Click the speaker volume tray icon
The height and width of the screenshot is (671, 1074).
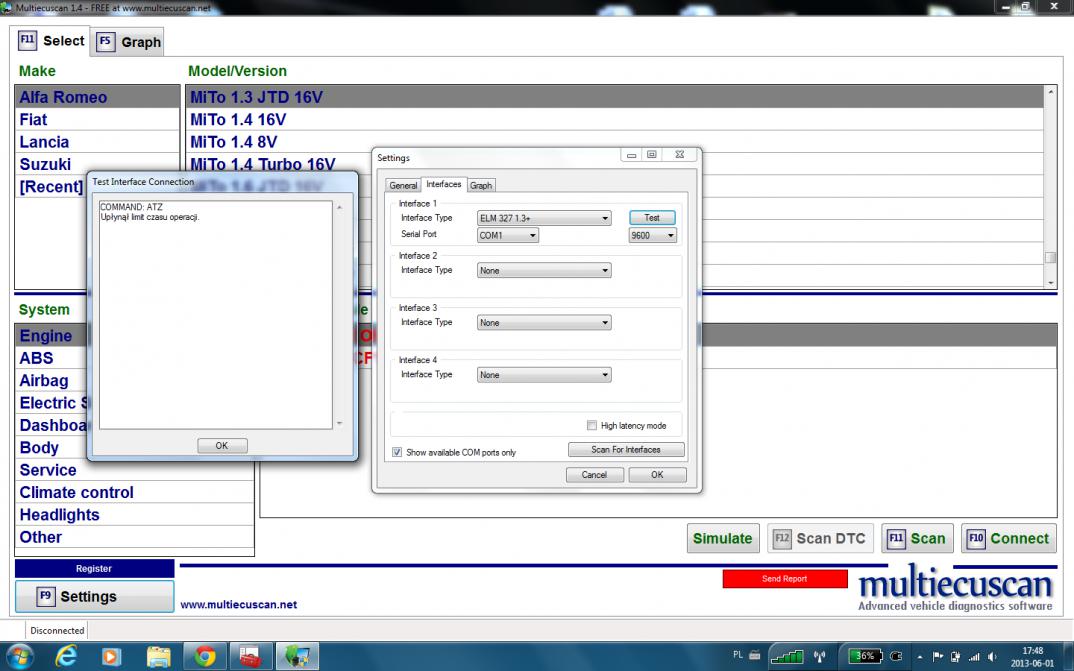992,657
